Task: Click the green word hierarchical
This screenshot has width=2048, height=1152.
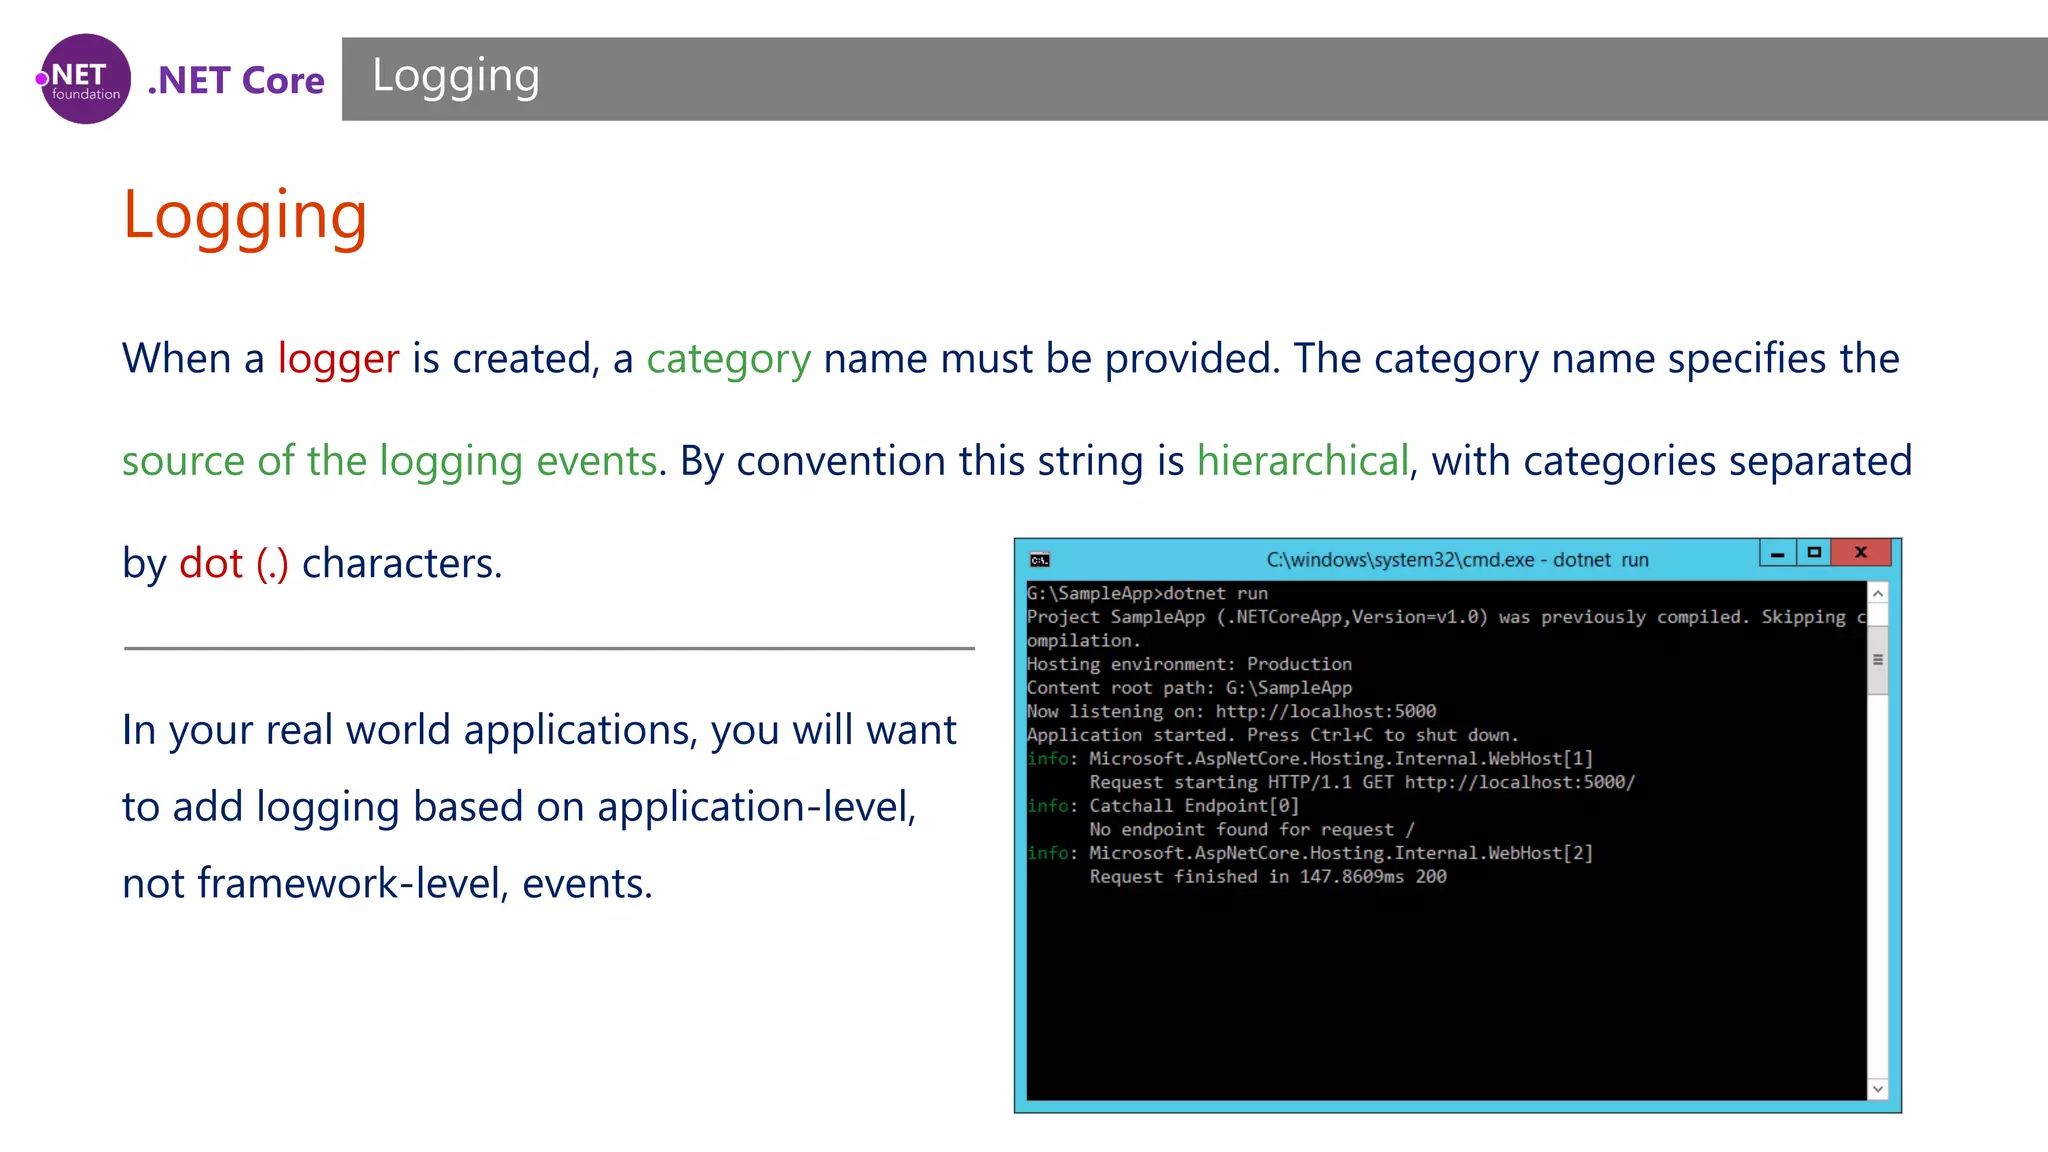Action: click(x=1302, y=461)
